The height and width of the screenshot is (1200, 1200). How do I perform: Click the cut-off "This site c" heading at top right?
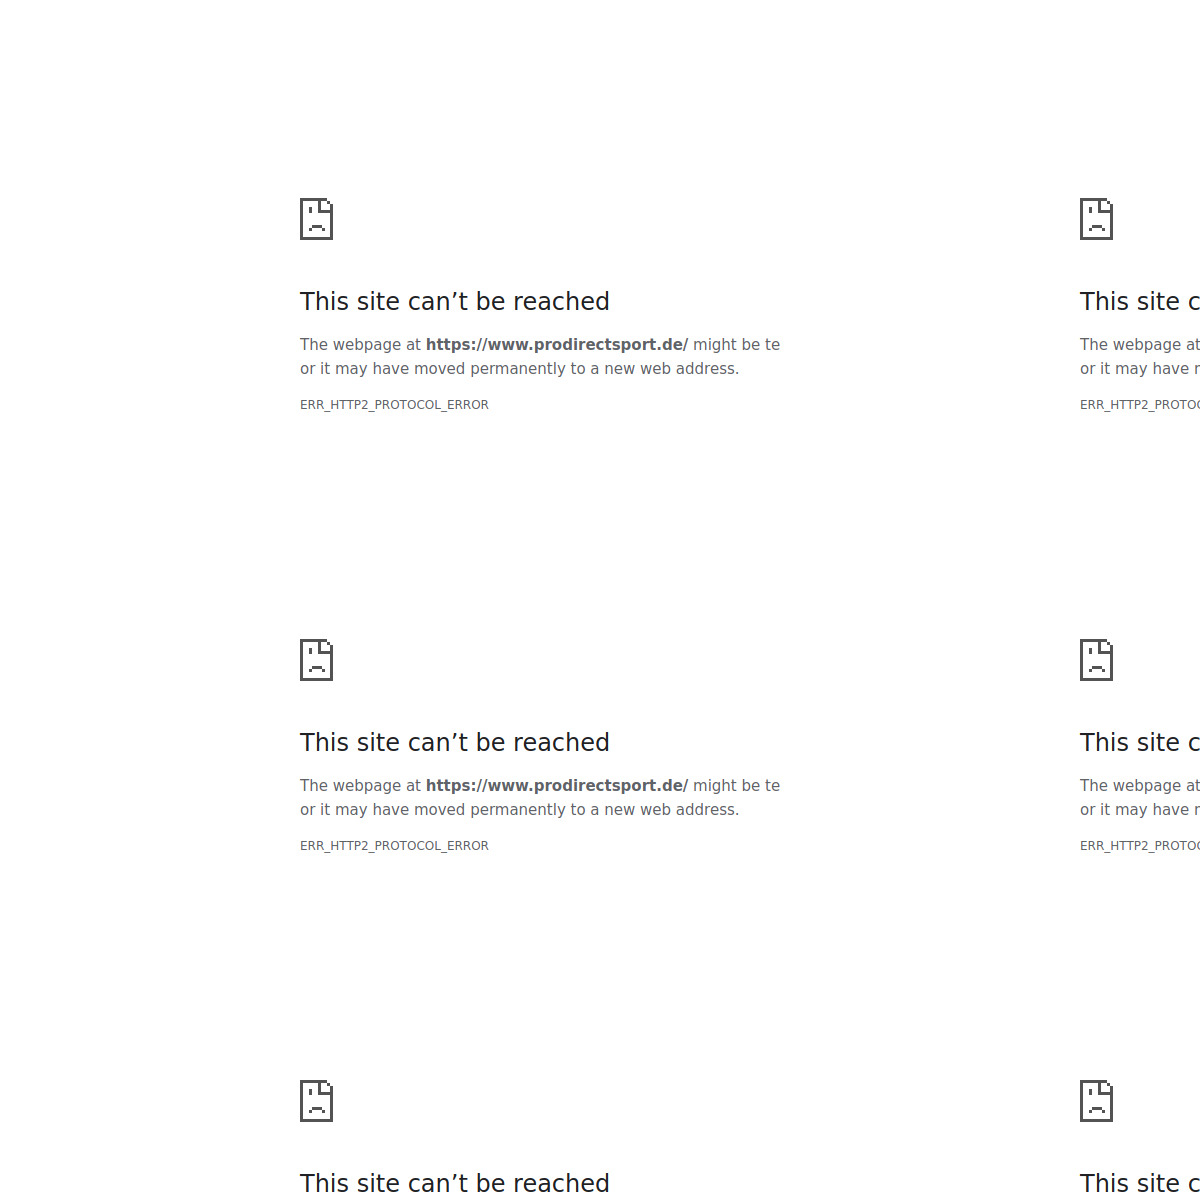tap(1138, 302)
